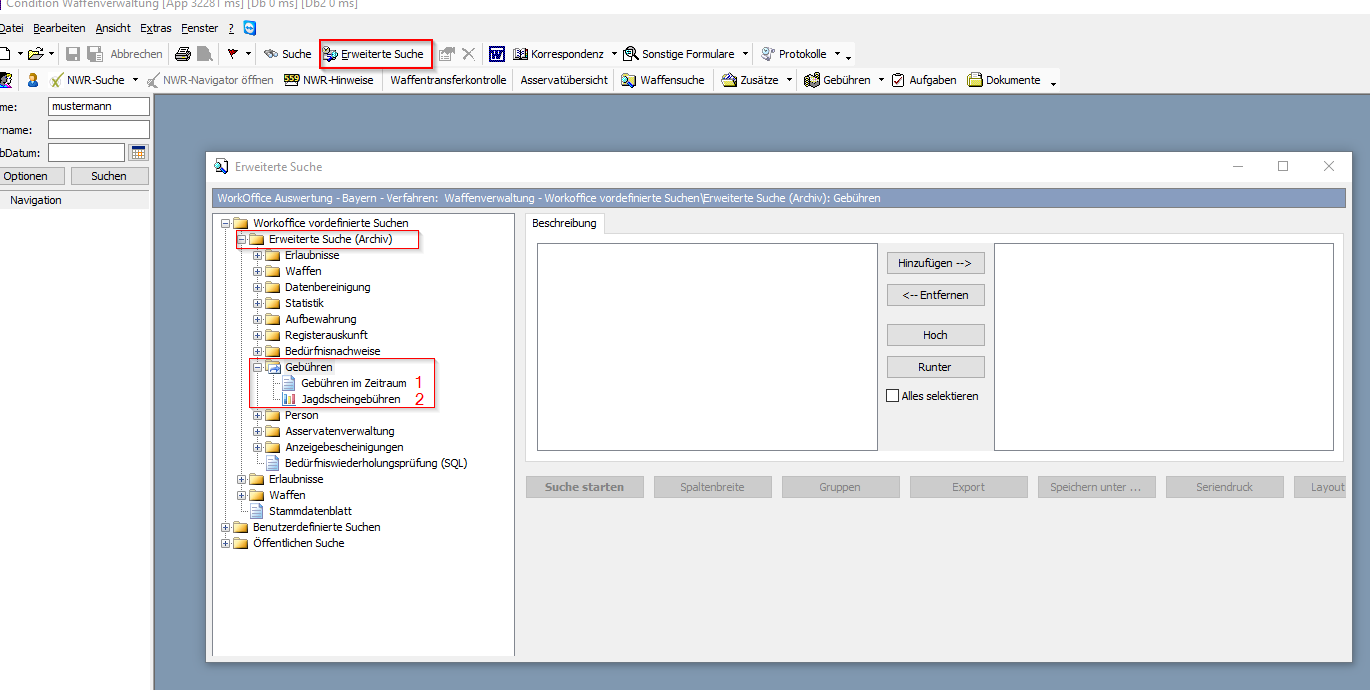Click the Word document icon in toolbar

click(497, 54)
